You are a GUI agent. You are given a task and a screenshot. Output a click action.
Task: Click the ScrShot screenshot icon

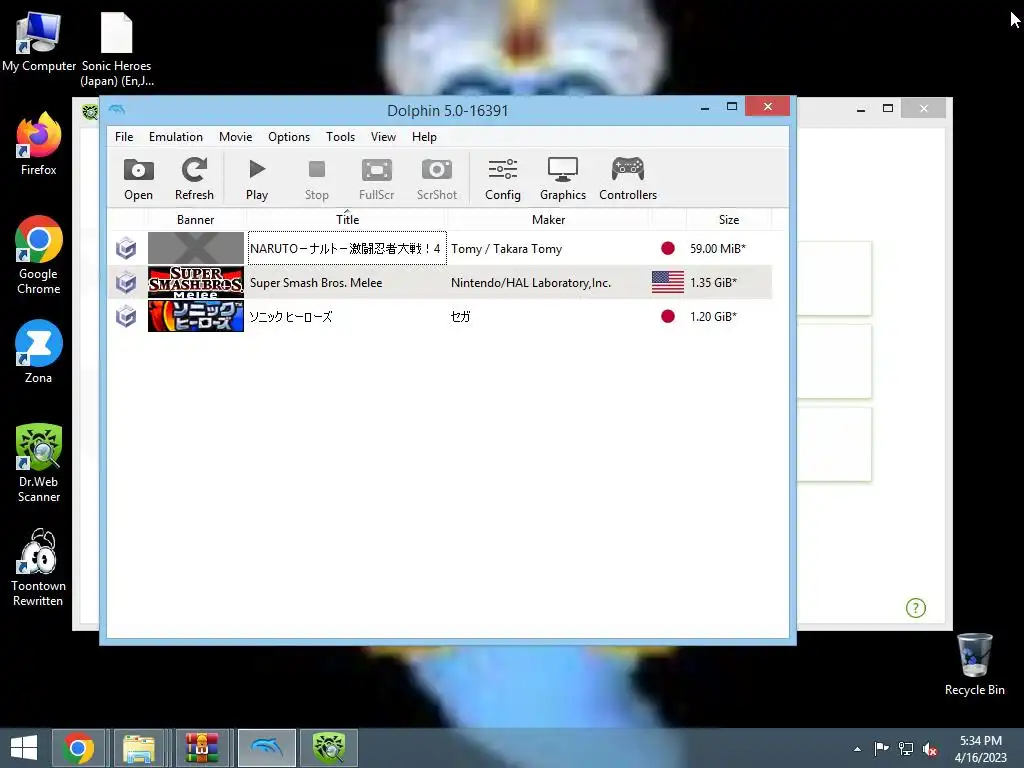point(437,179)
